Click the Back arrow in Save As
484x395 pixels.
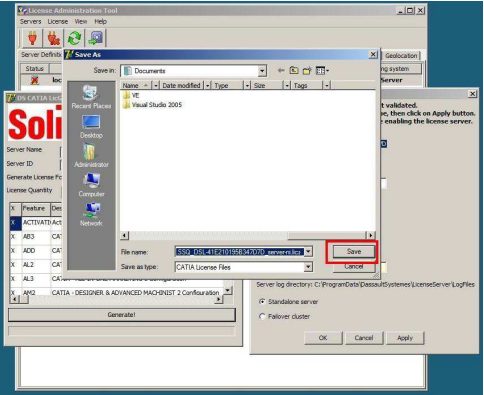tap(281, 70)
